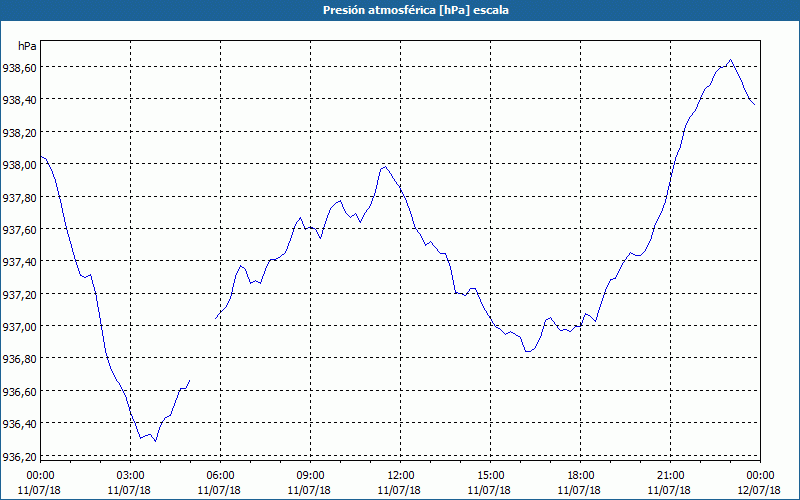800x500 pixels.
Task: Click the 936,60 y-axis label
Action: point(19,391)
